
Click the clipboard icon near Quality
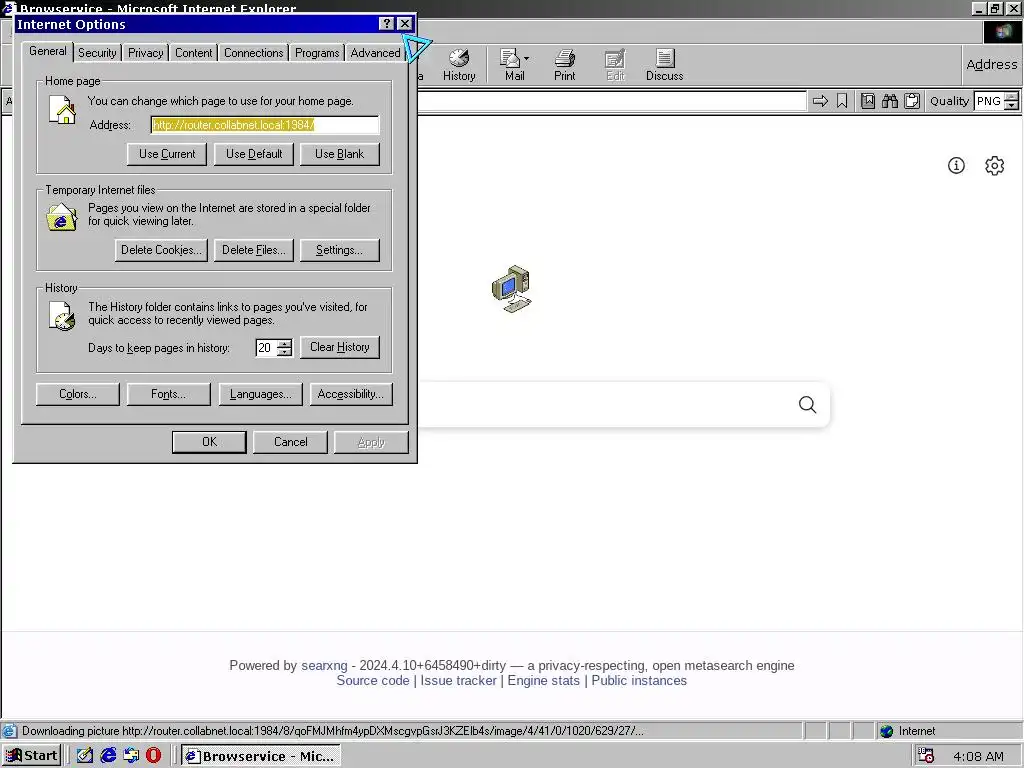click(x=912, y=101)
